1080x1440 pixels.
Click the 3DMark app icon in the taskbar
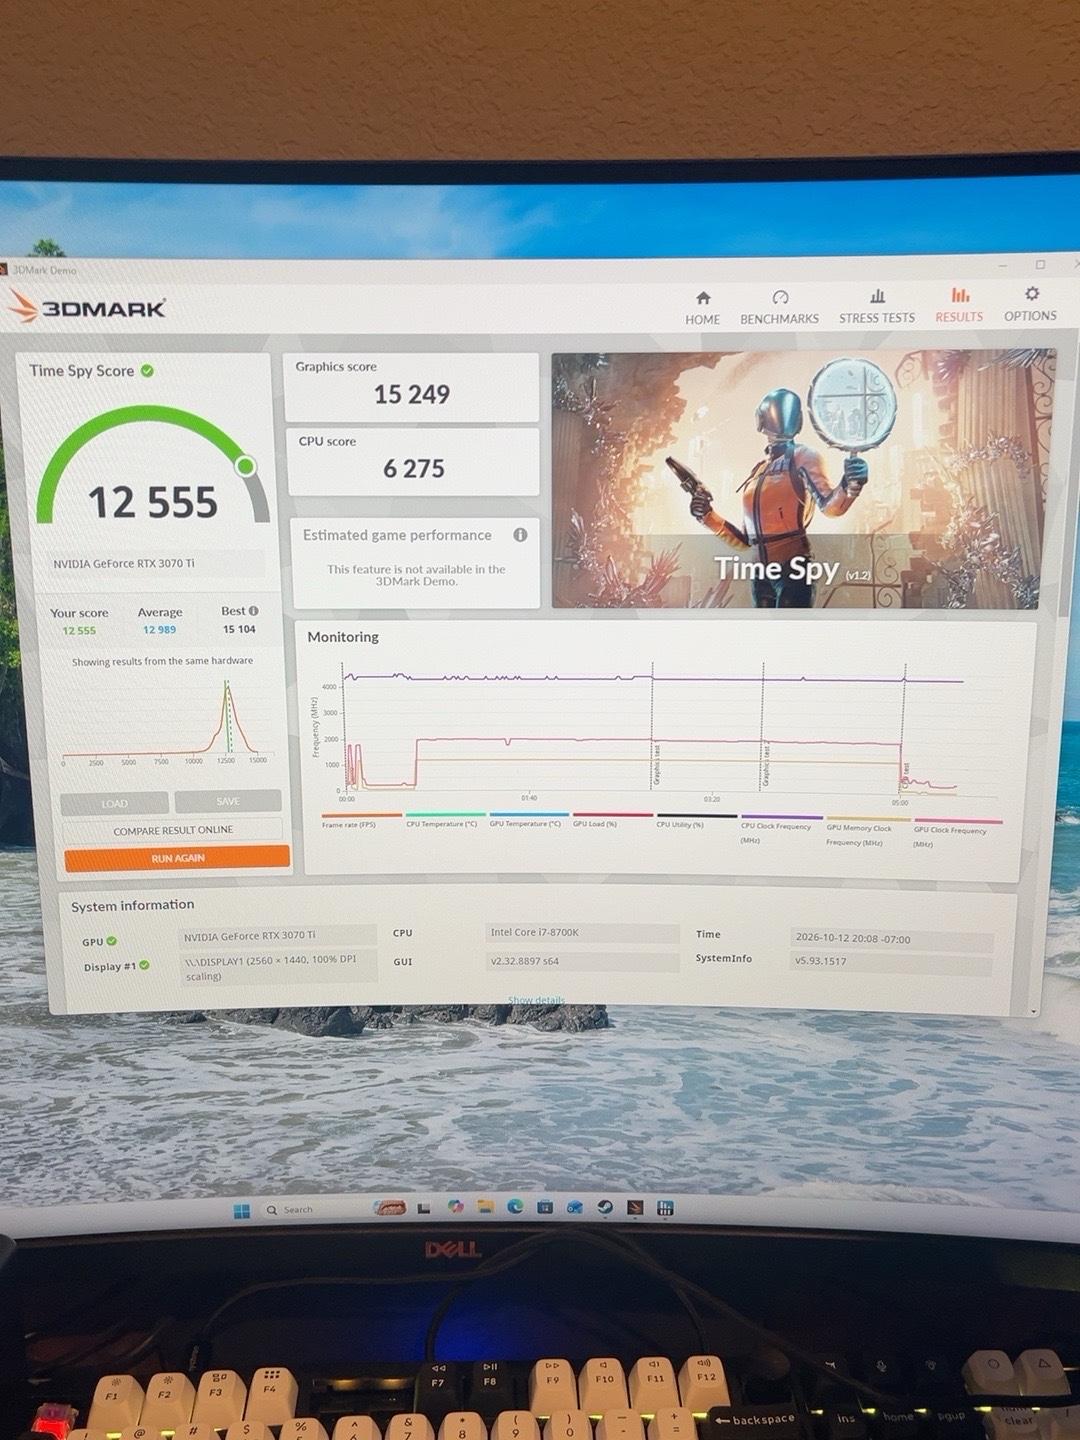tap(635, 1208)
